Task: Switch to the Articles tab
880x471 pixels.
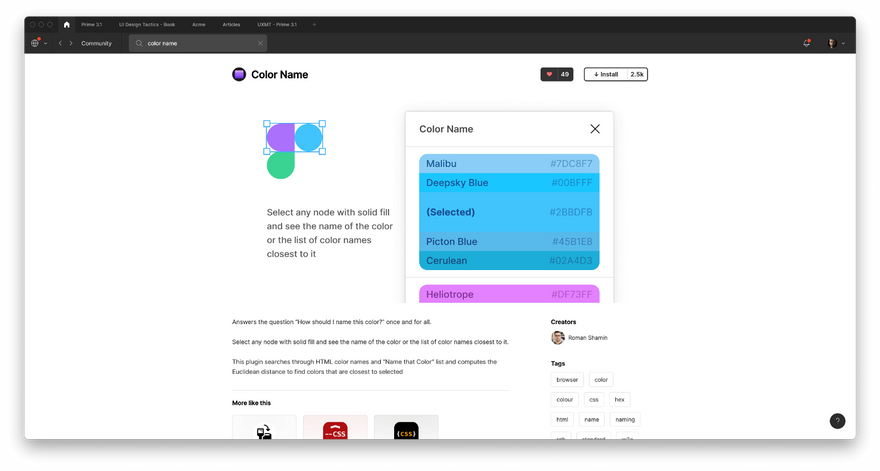Action: (231, 25)
